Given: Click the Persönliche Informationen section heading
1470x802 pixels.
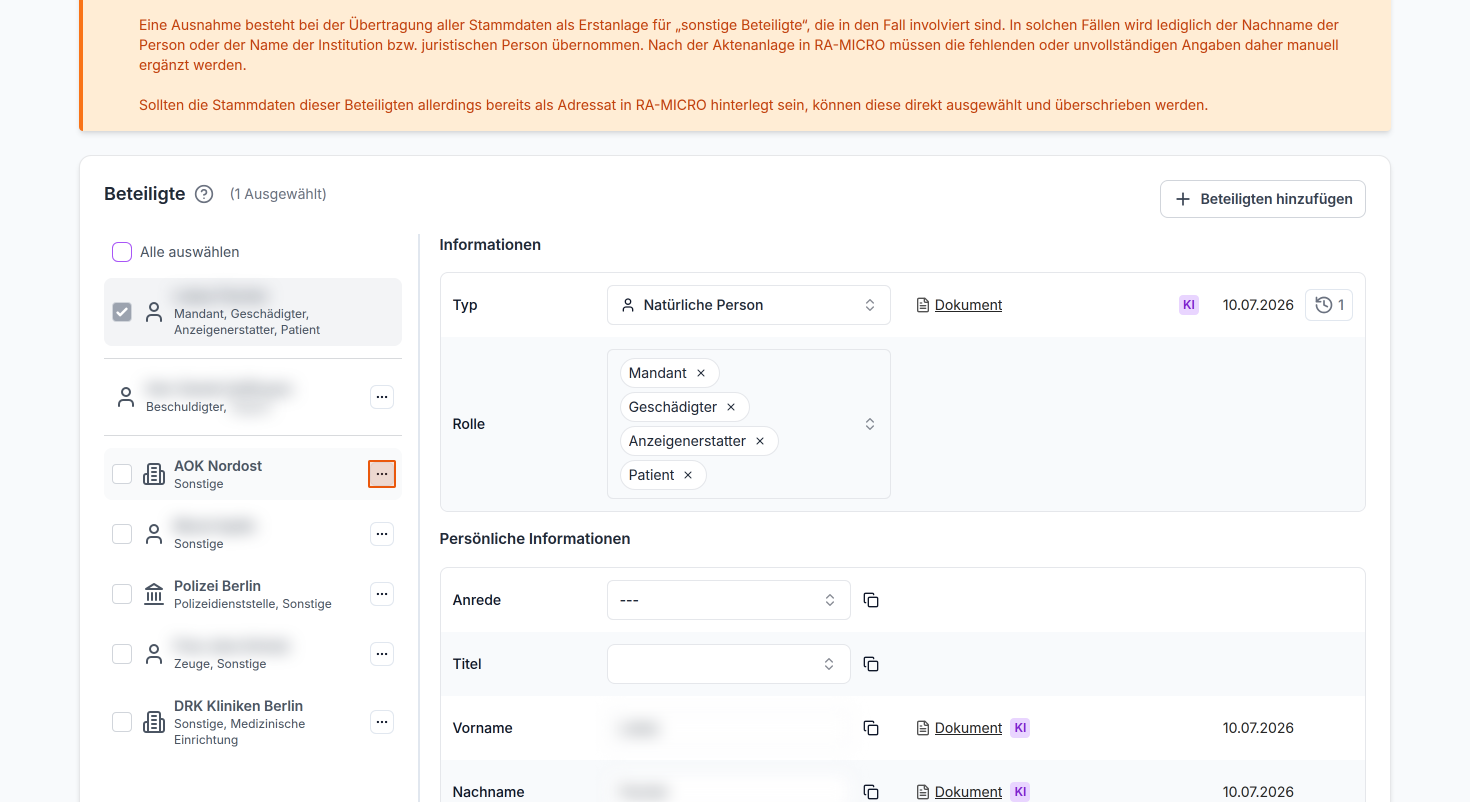Looking at the screenshot, I should 535,539.
